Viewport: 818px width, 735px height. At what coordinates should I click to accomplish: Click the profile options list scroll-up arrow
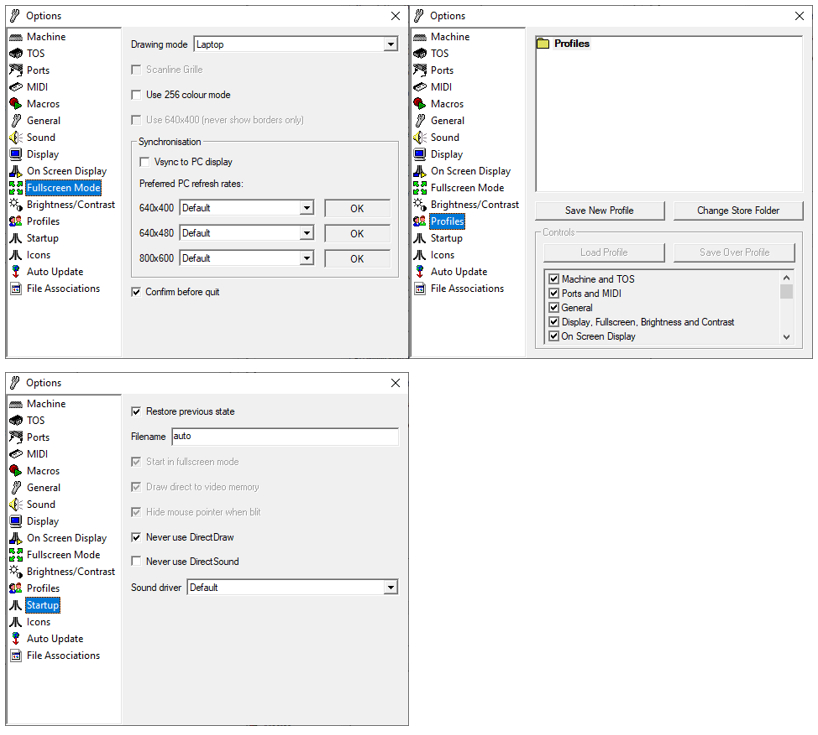pyautogui.click(x=787, y=278)
